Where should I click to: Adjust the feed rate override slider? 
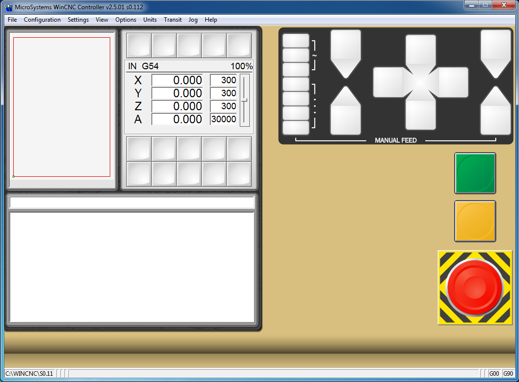[x=245, y=100]
